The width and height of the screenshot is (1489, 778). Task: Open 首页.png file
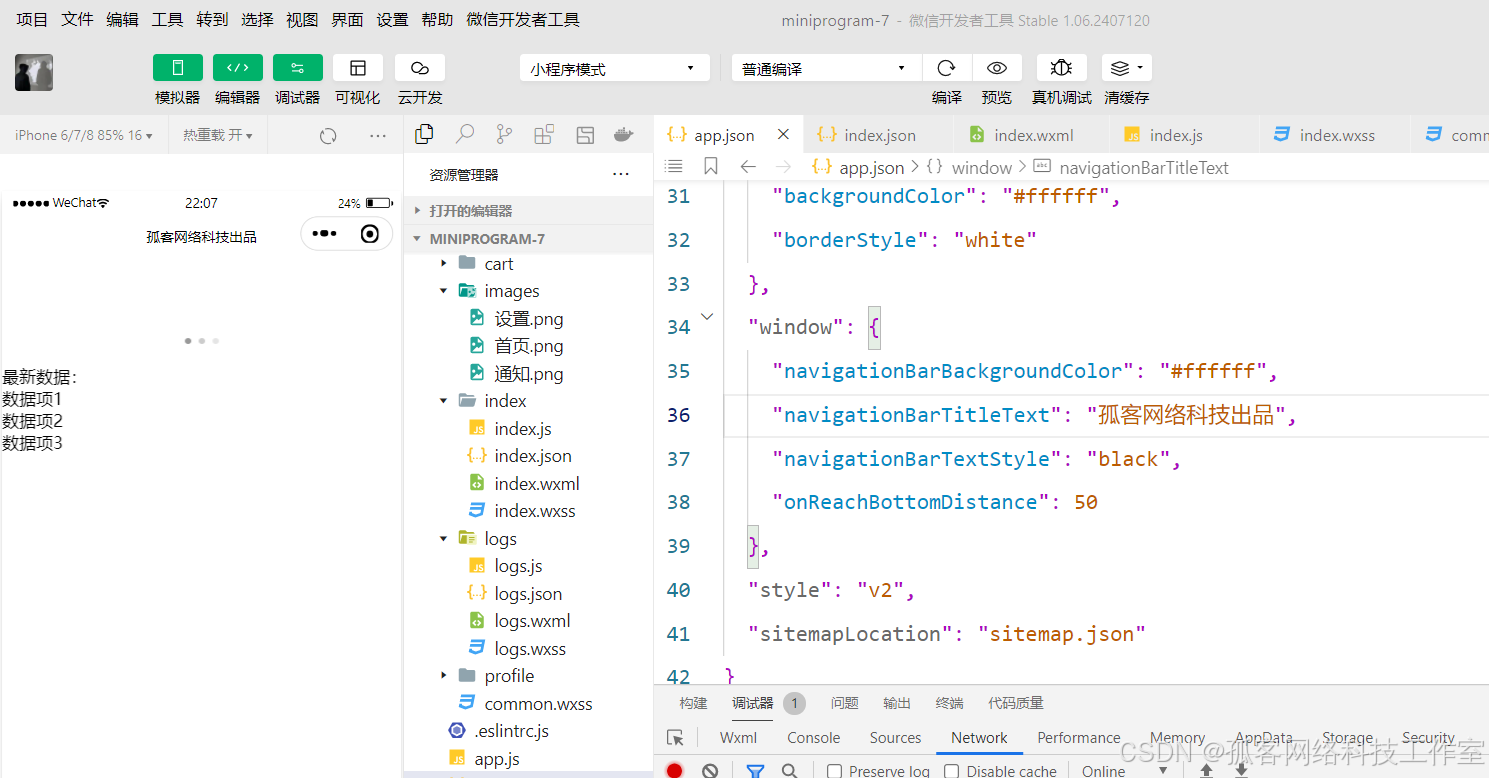(x=528, y=346)
